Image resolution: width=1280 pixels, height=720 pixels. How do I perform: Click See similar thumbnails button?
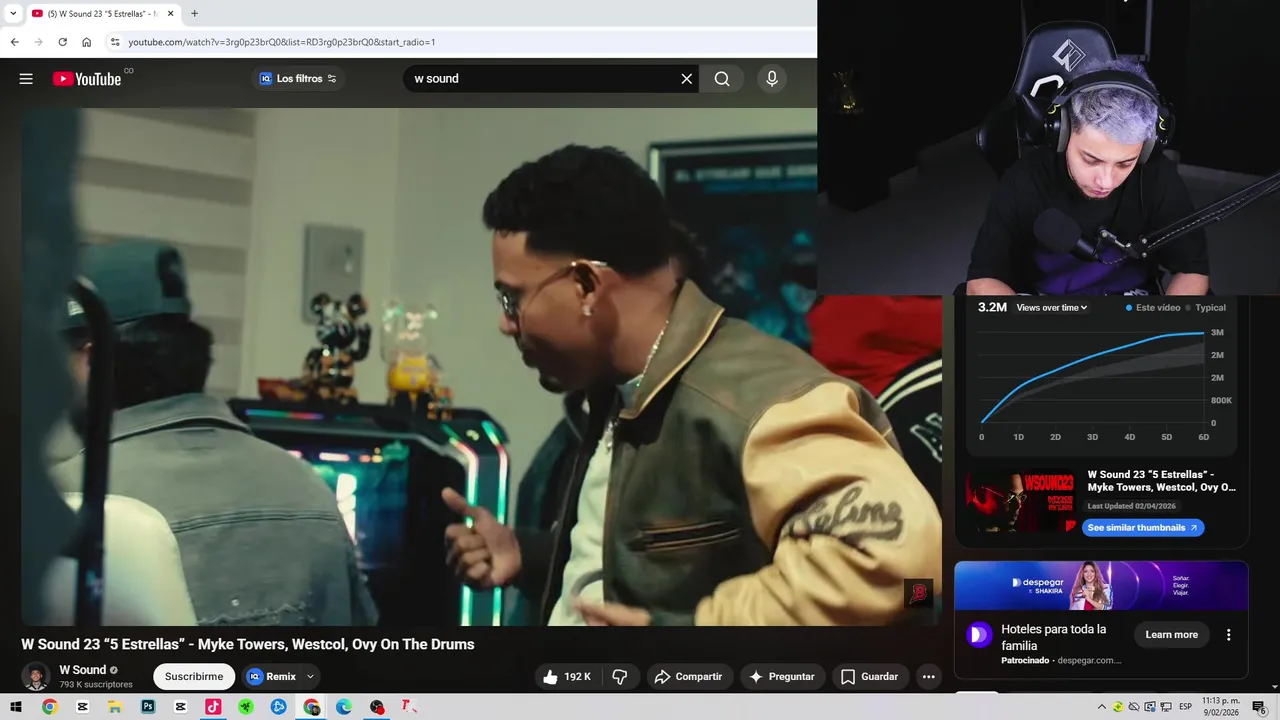click(1143, 528)
